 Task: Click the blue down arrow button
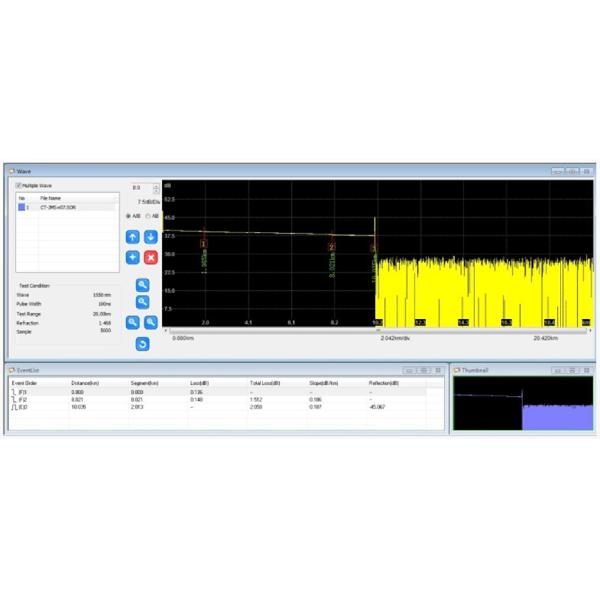pyautogui.click(x=150, y=237)
